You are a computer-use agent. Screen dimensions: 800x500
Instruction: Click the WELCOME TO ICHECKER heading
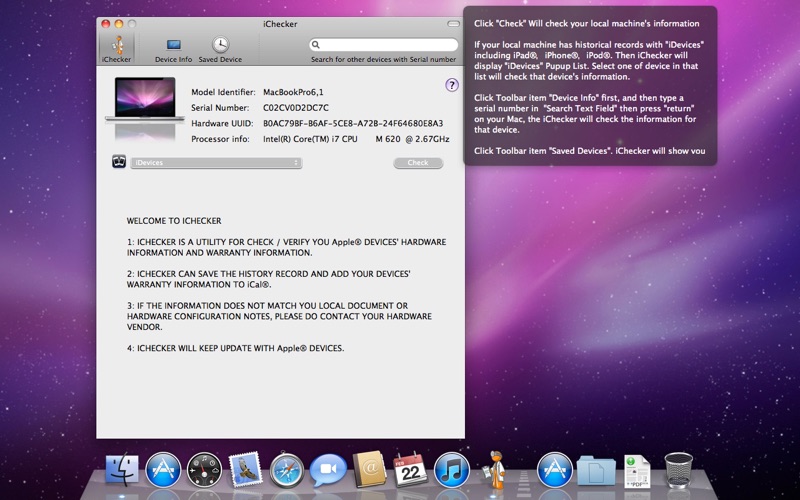coord(174,221)
